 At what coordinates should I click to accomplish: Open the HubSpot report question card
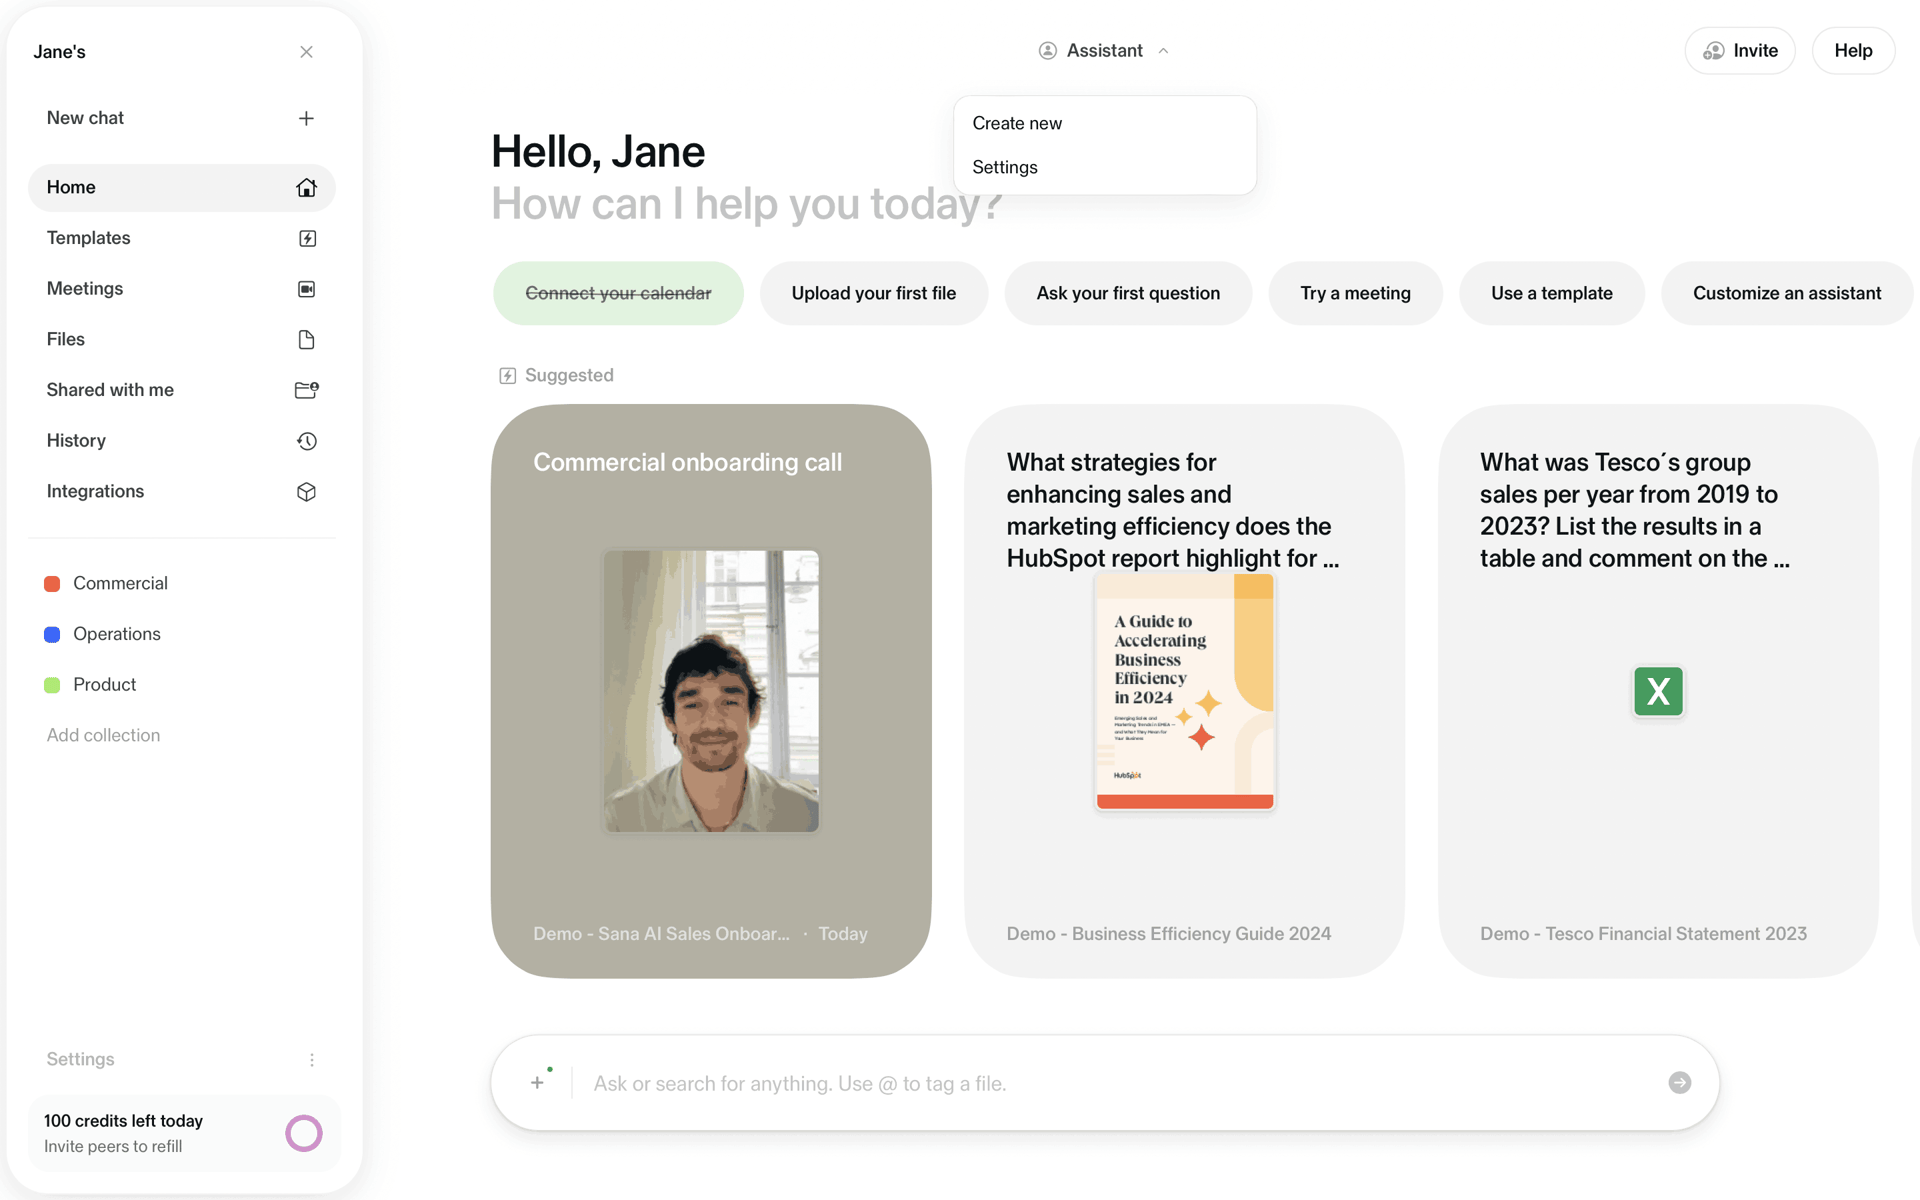1184,691
